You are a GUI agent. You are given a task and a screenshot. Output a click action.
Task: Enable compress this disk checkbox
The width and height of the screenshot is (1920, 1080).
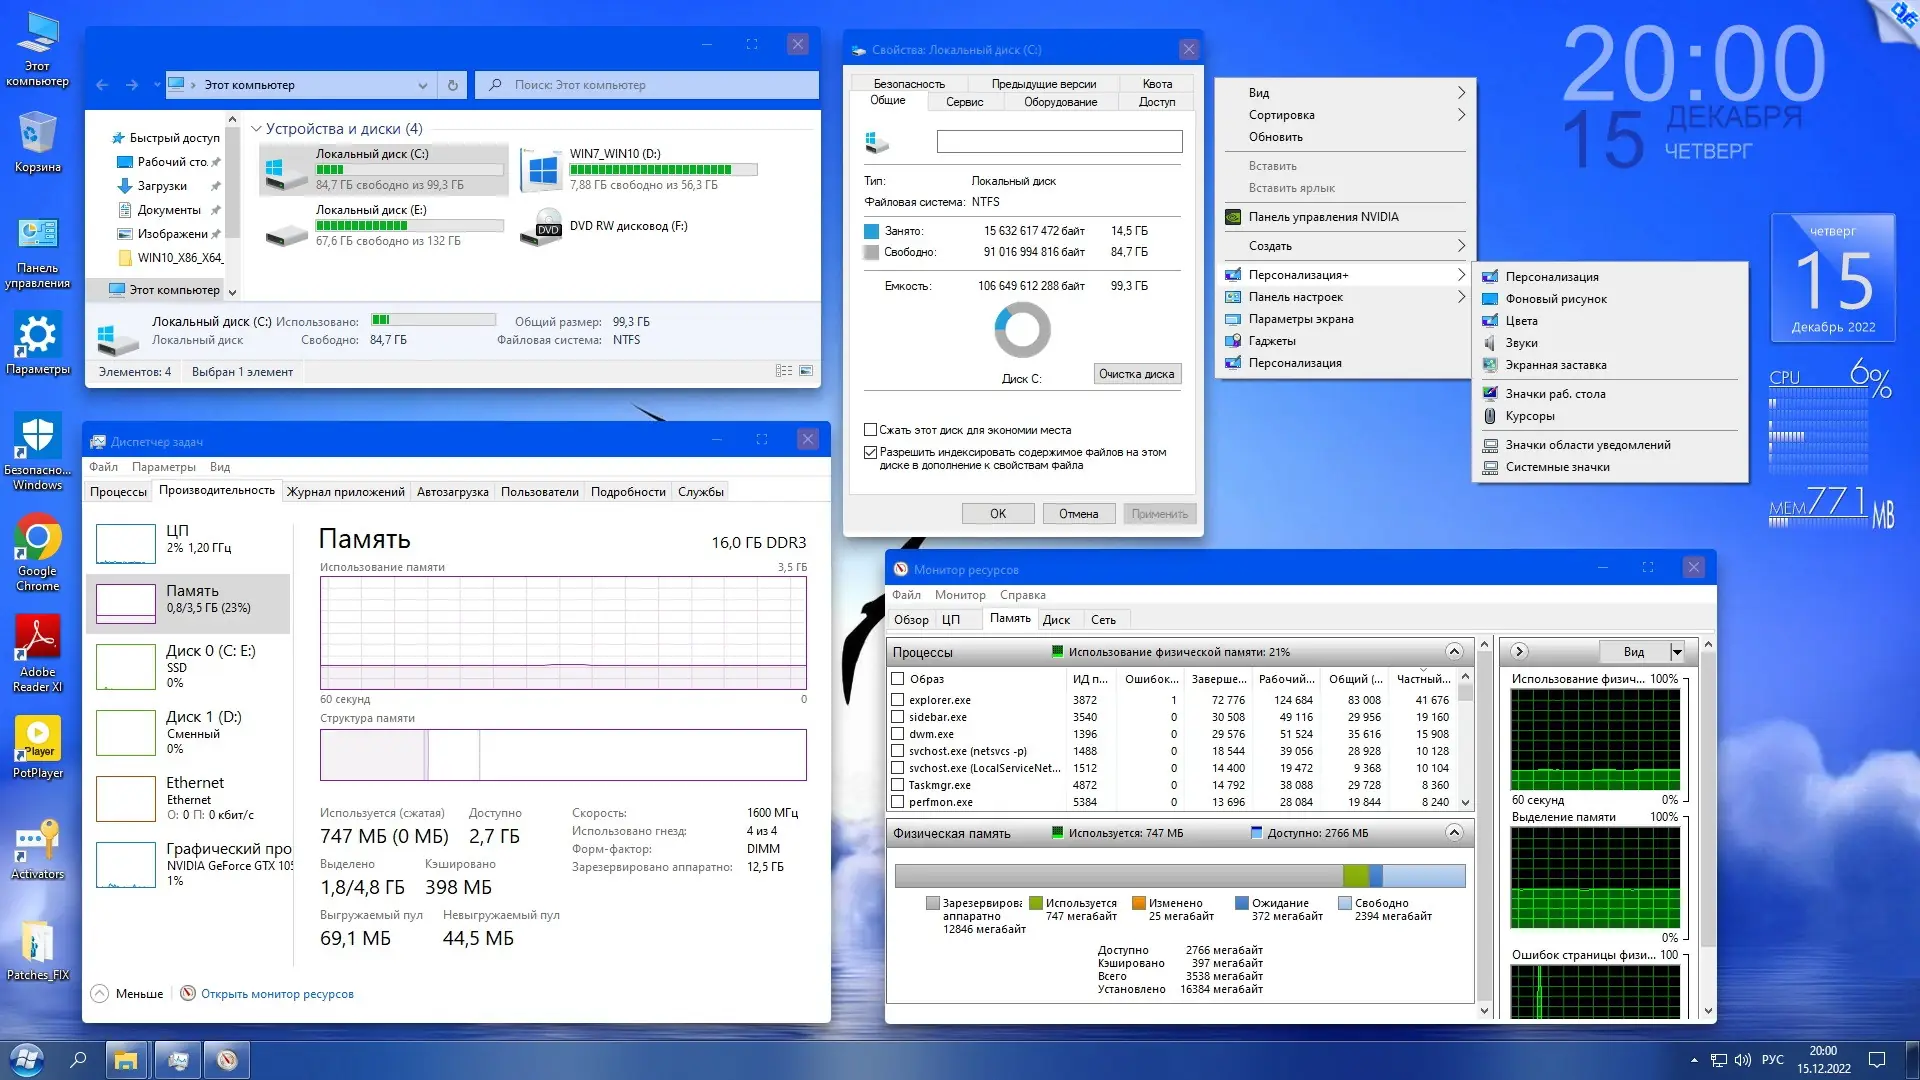(870, 430)
